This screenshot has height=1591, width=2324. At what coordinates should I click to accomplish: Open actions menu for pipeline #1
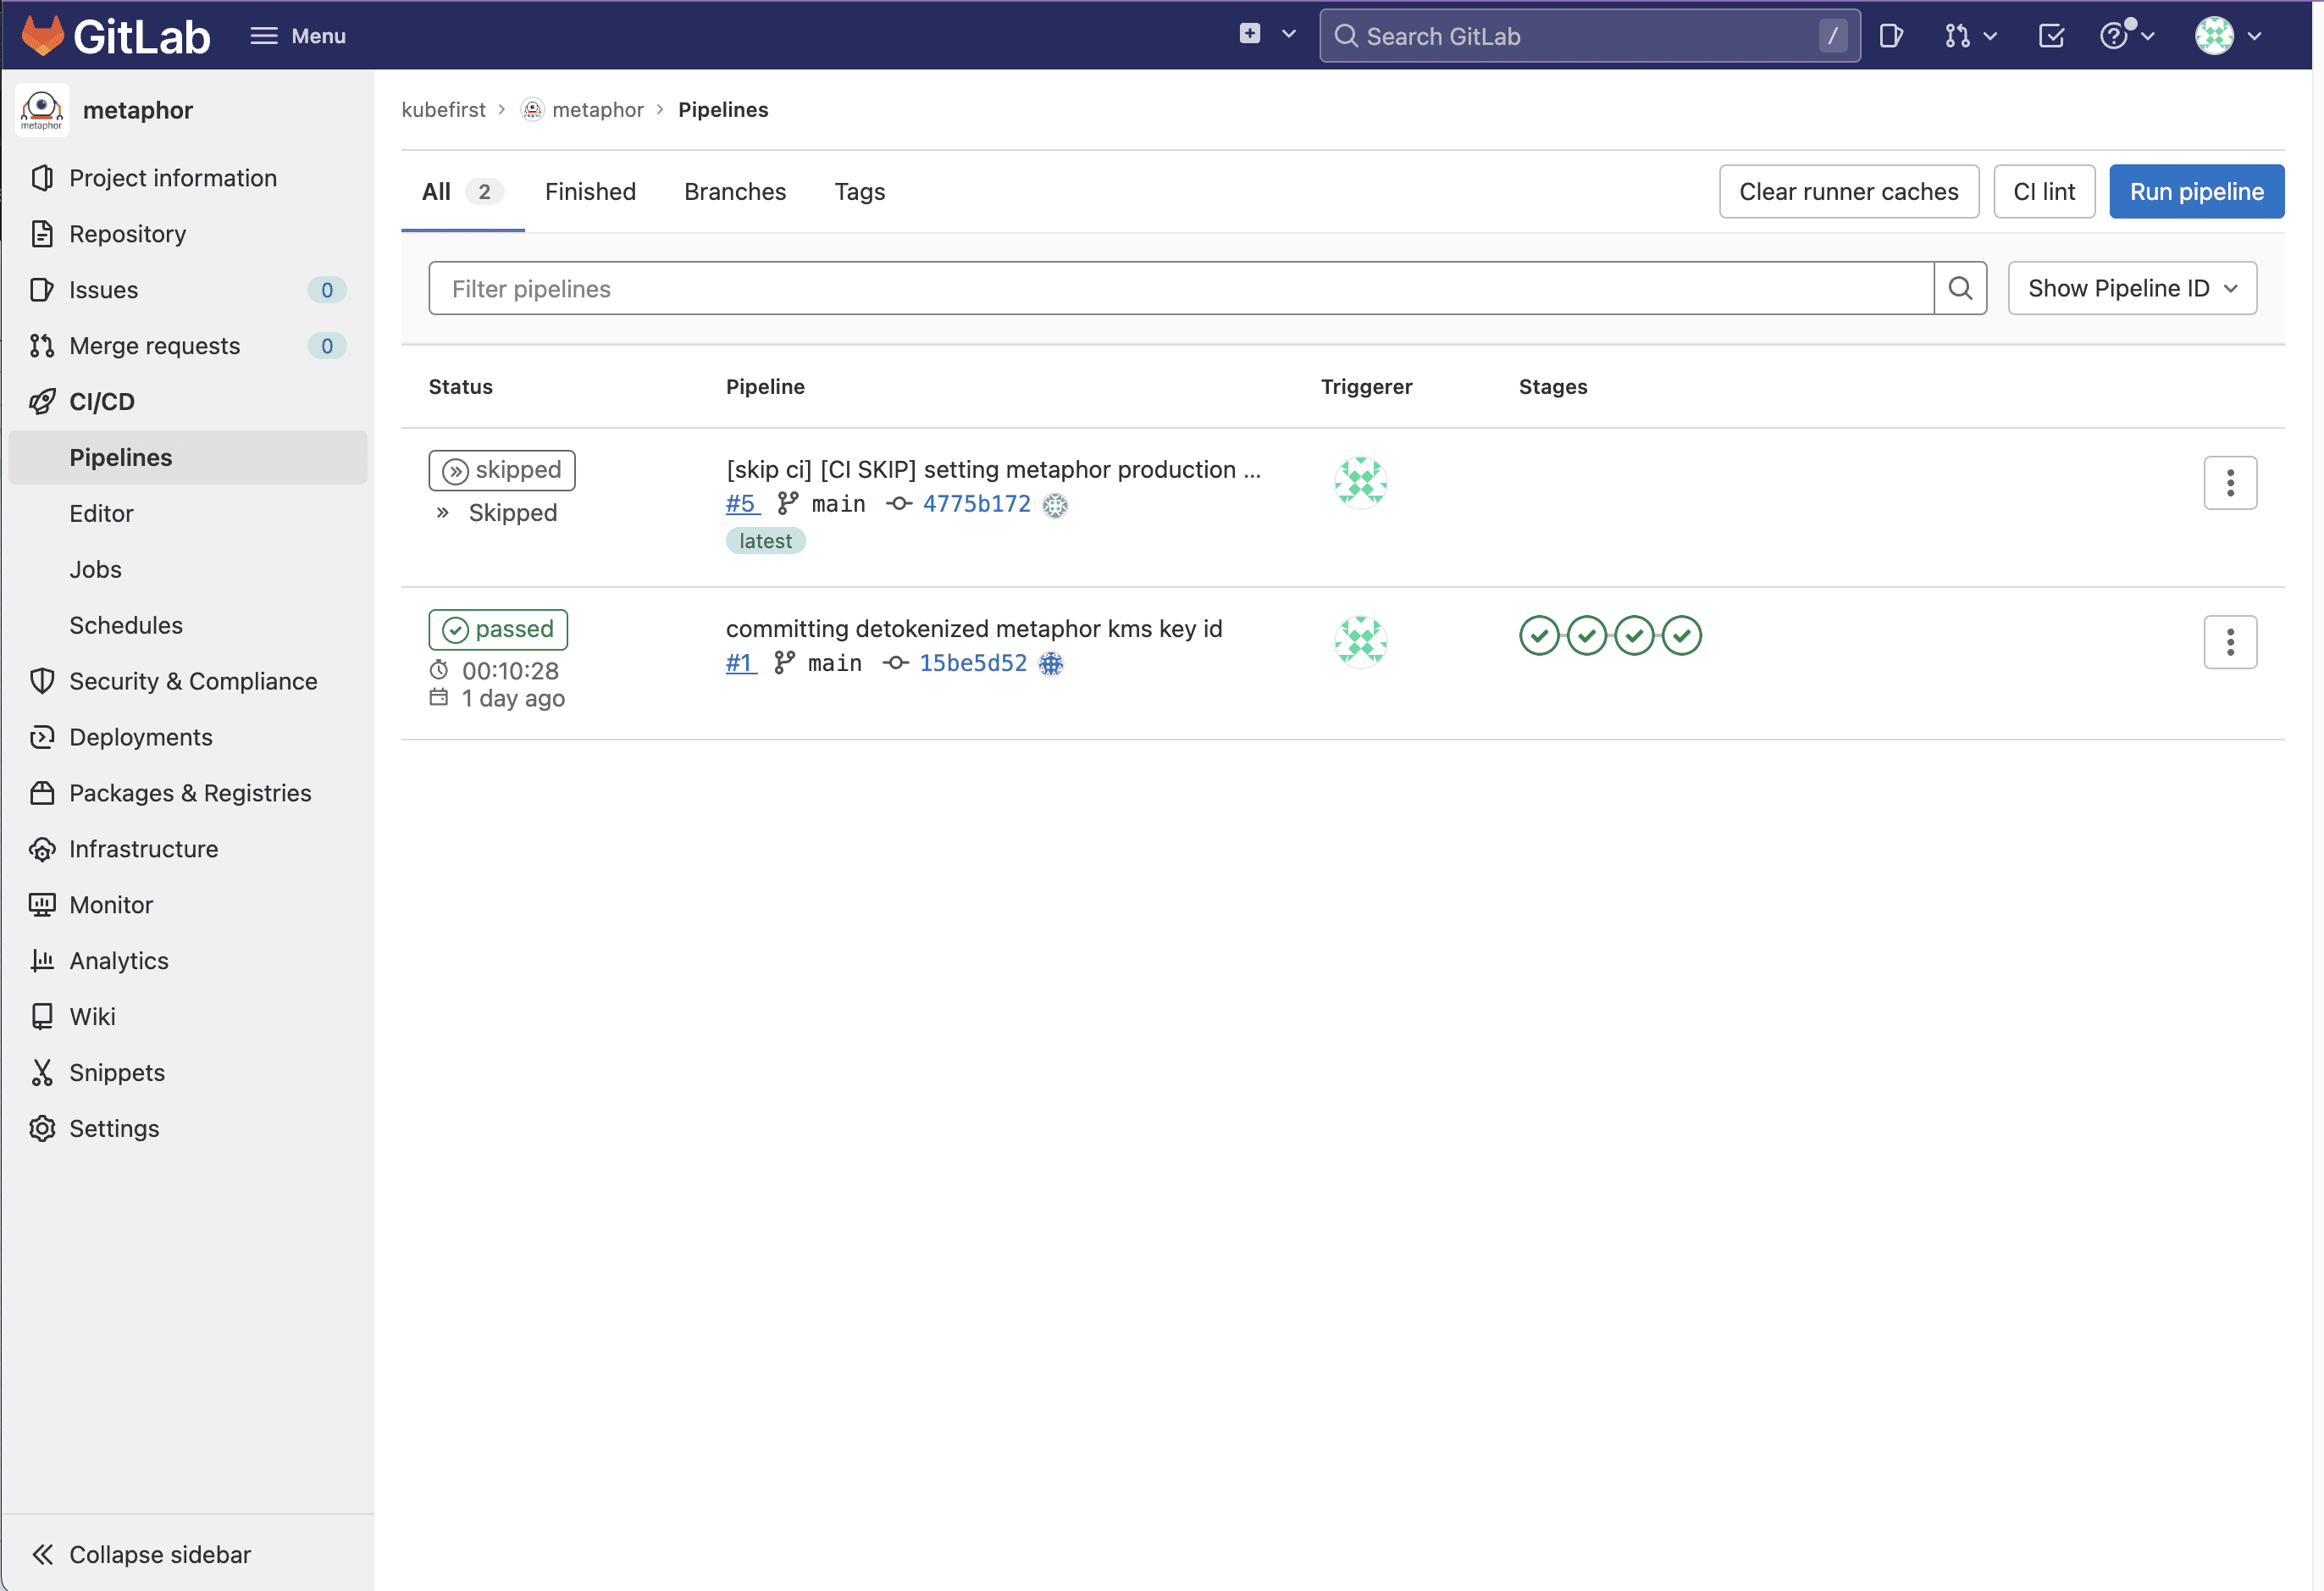[2230, 642]
